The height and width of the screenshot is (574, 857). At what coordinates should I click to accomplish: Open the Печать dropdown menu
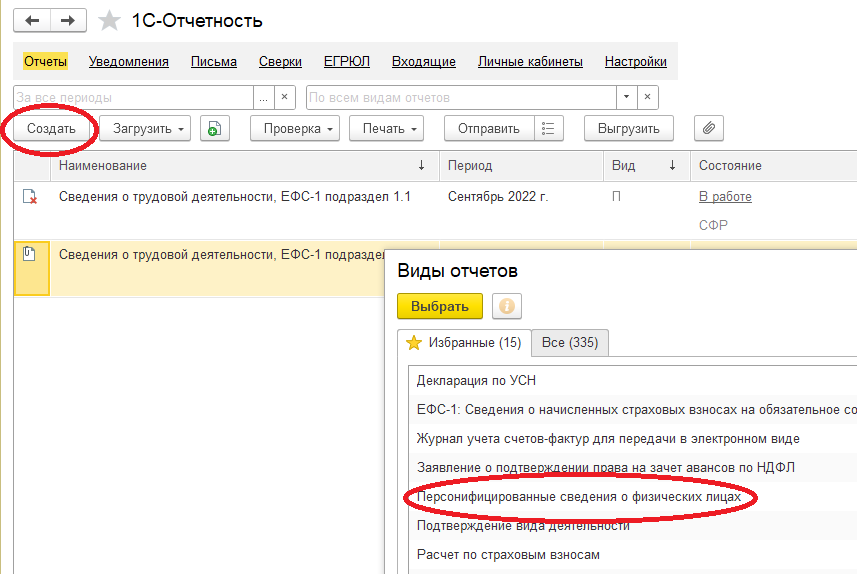tap(386, 128)
